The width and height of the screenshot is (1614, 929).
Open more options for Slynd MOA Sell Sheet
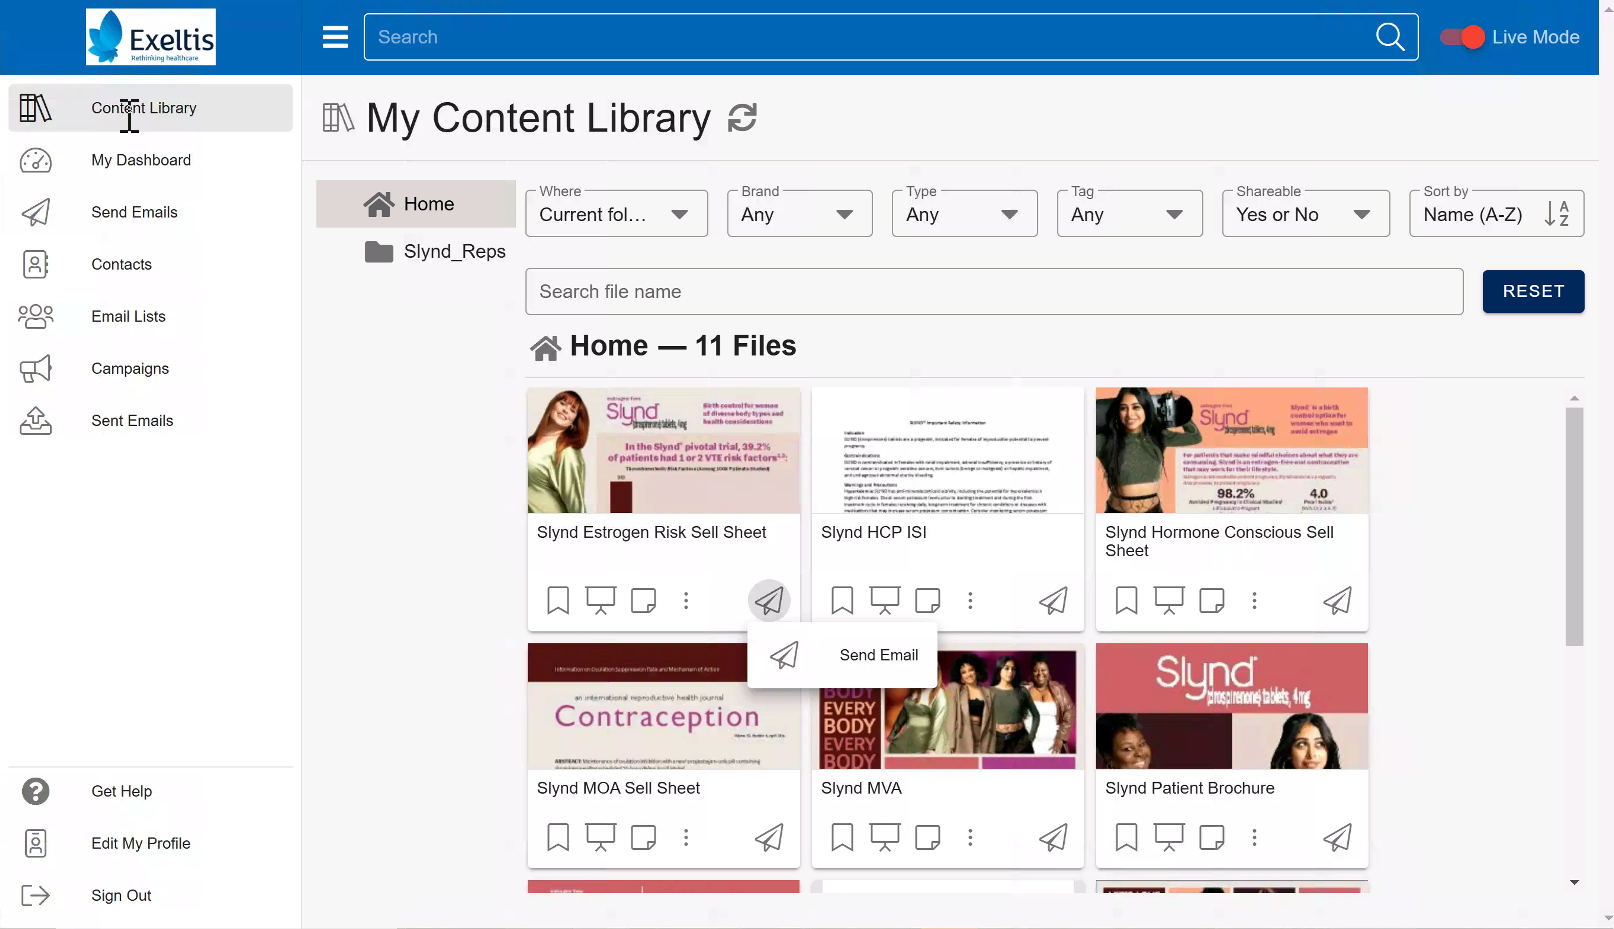686,837
